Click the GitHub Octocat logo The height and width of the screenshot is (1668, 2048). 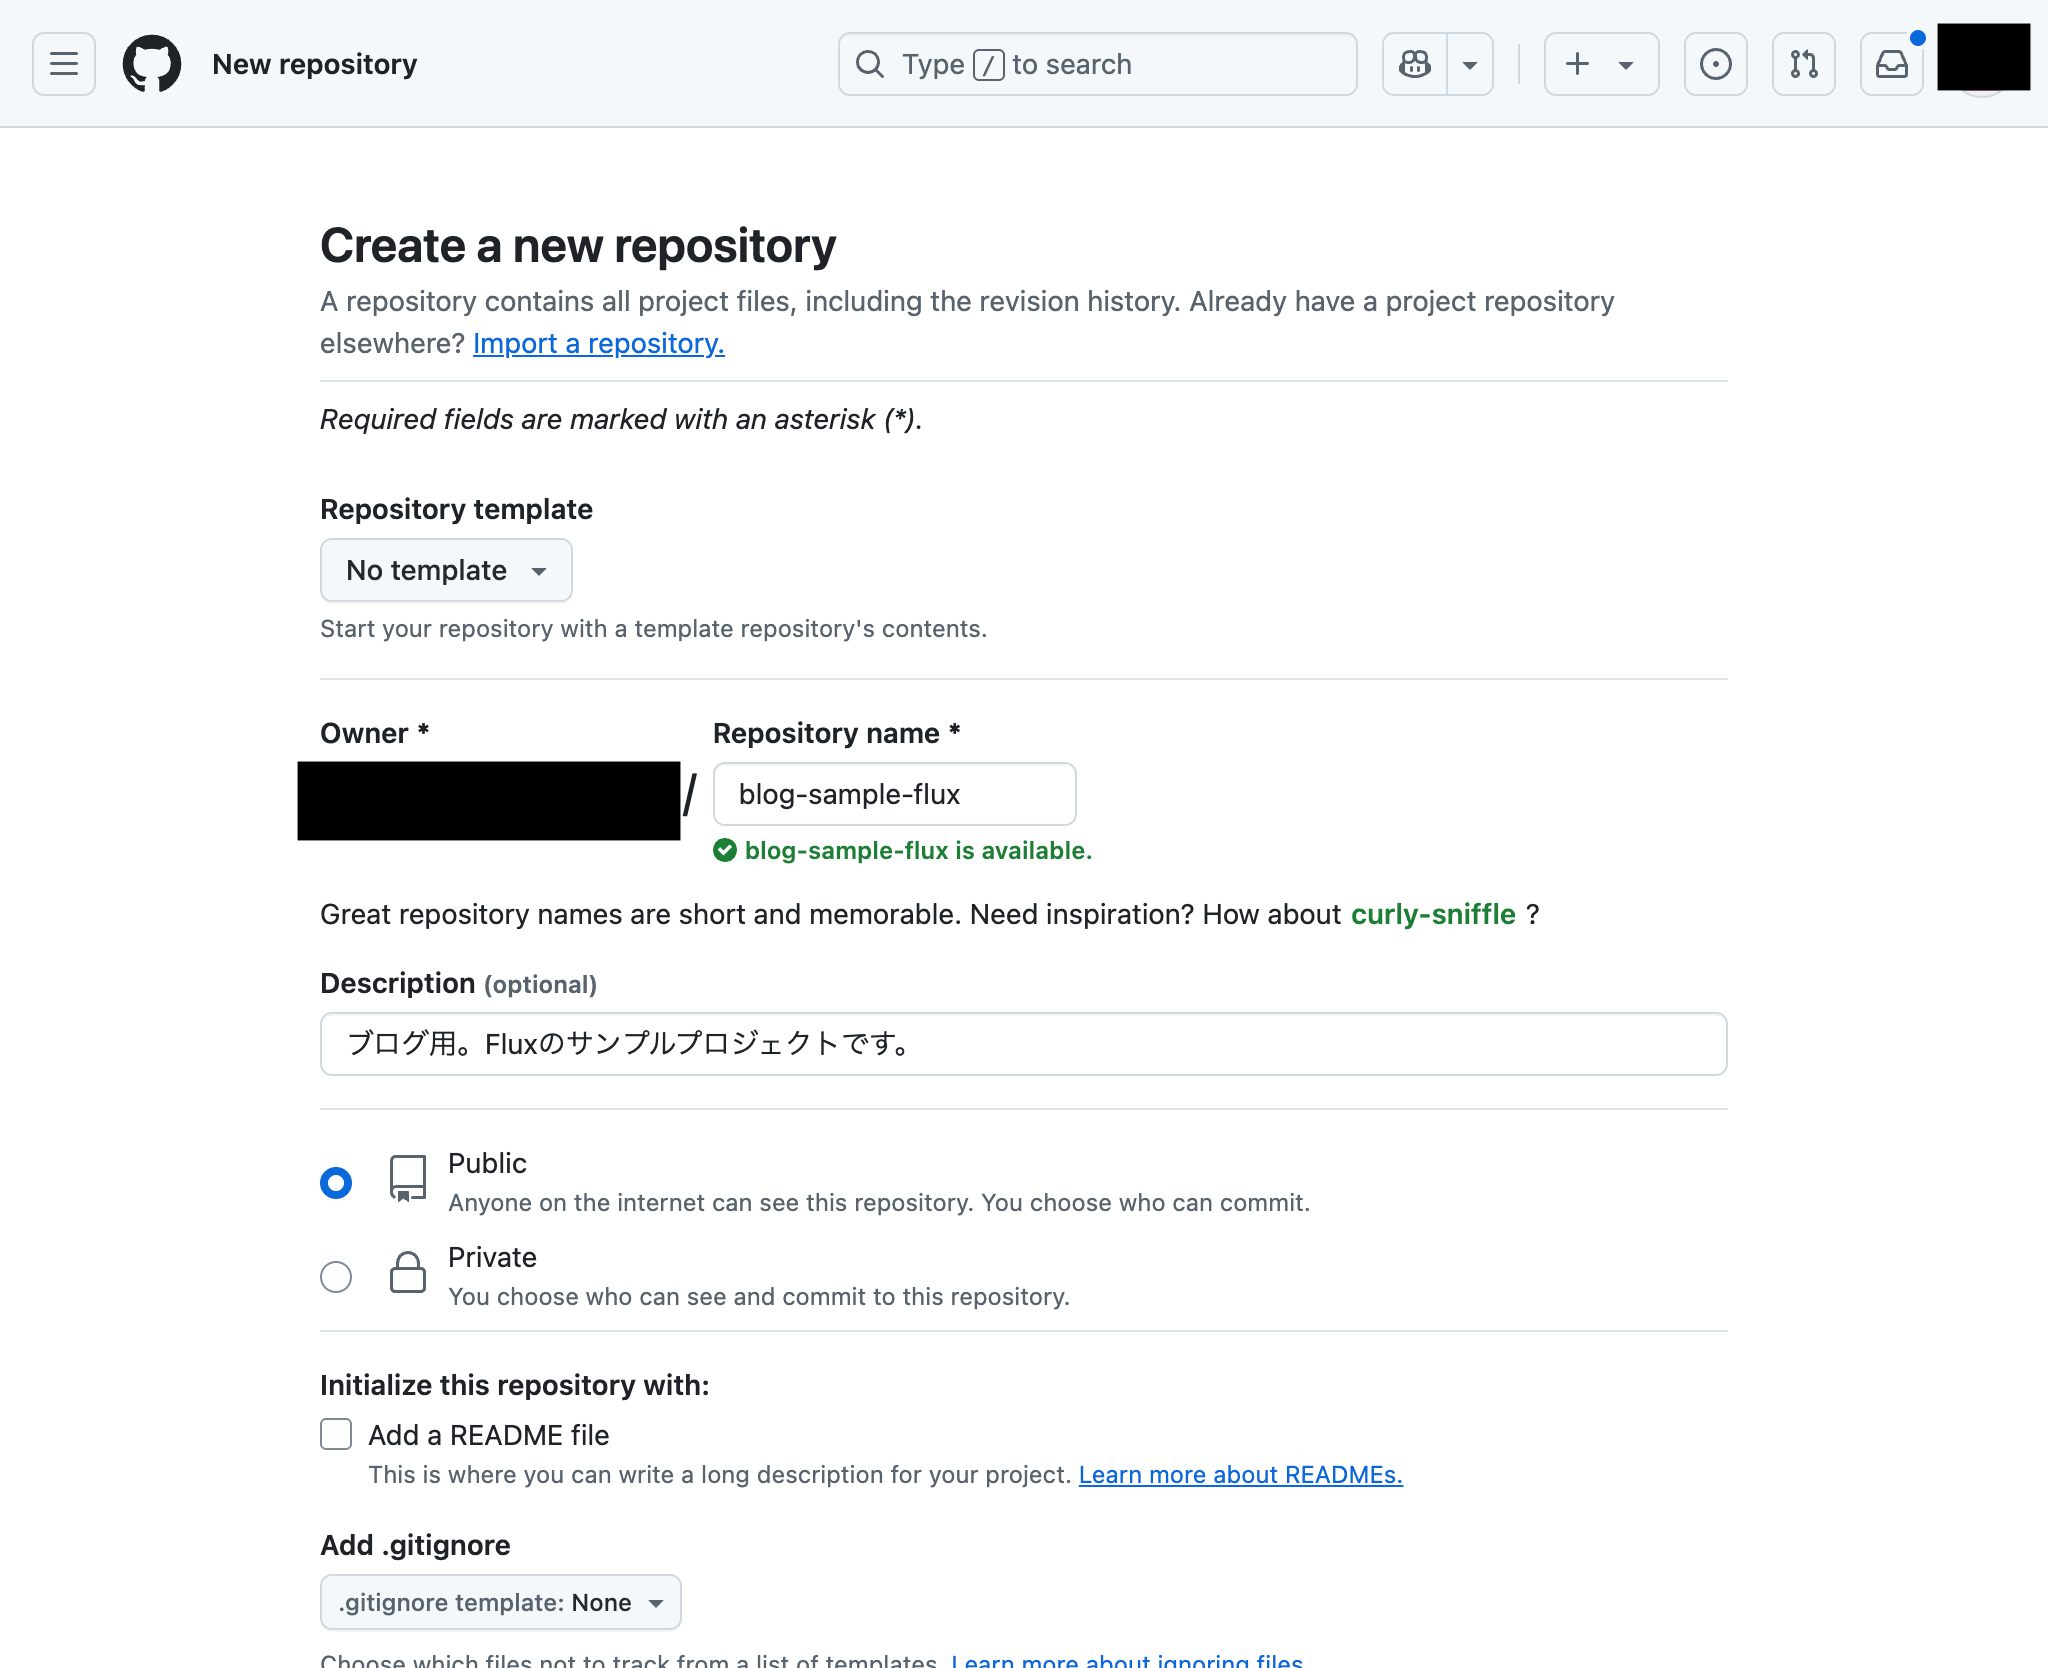tap(152, 64)
